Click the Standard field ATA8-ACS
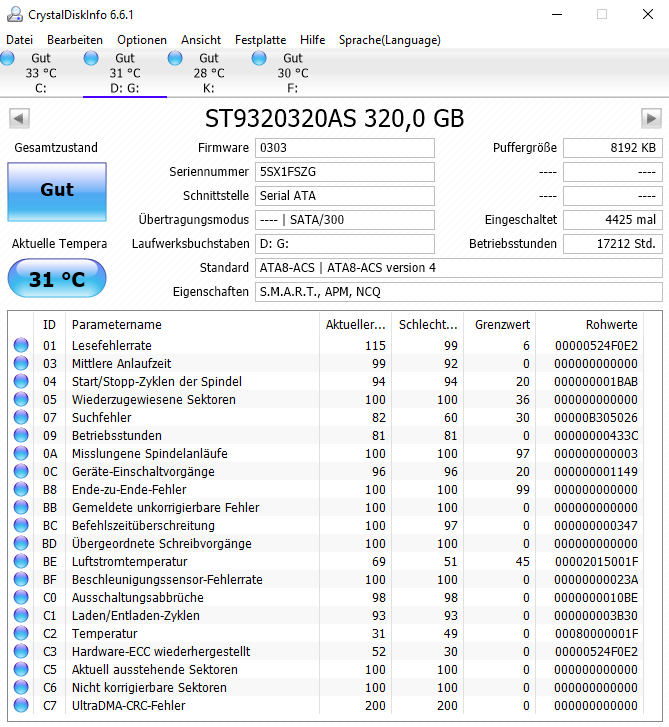This screenshot has width=669, height=727. (x=459, y=268)
